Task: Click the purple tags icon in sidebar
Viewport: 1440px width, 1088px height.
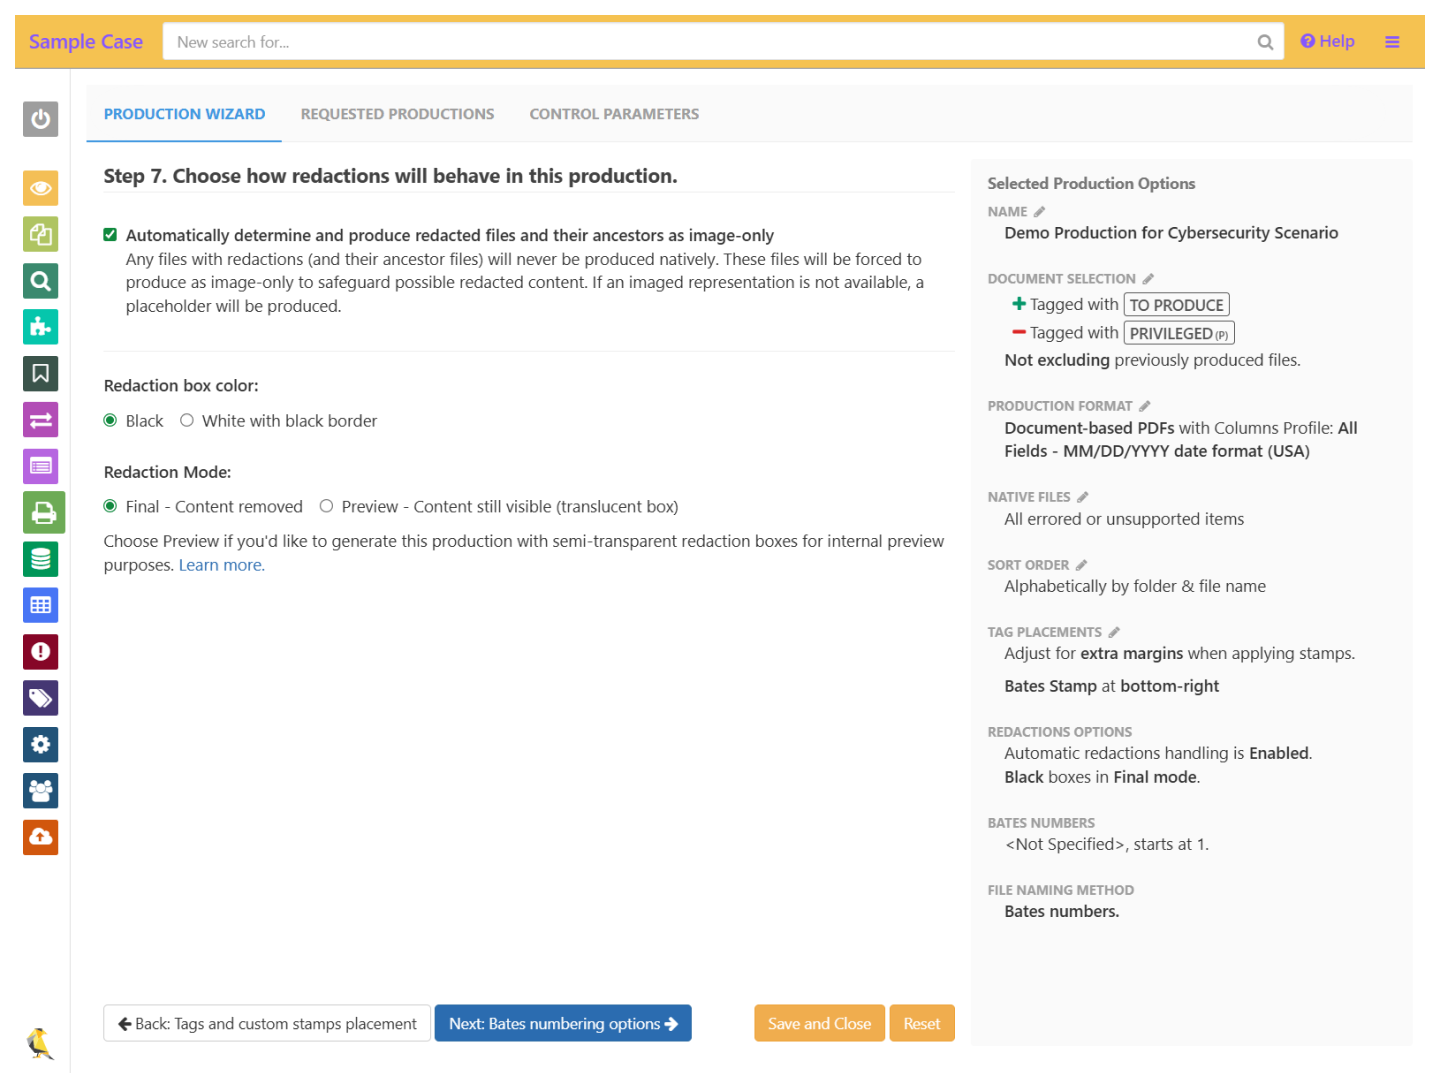Action: pos(40,698)
